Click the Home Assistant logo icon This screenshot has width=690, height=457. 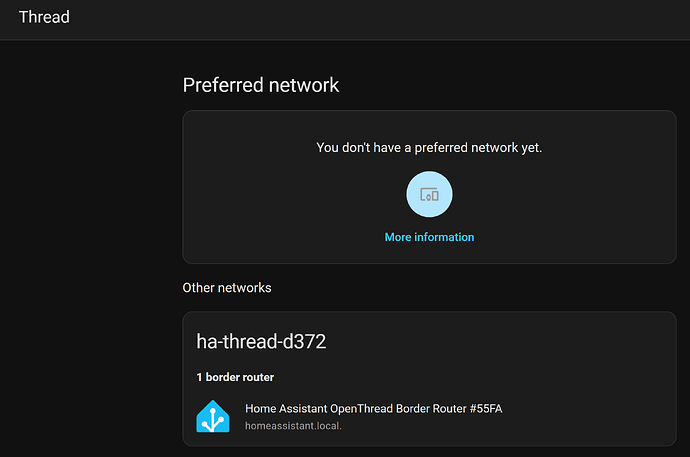[x=213, y=416]
